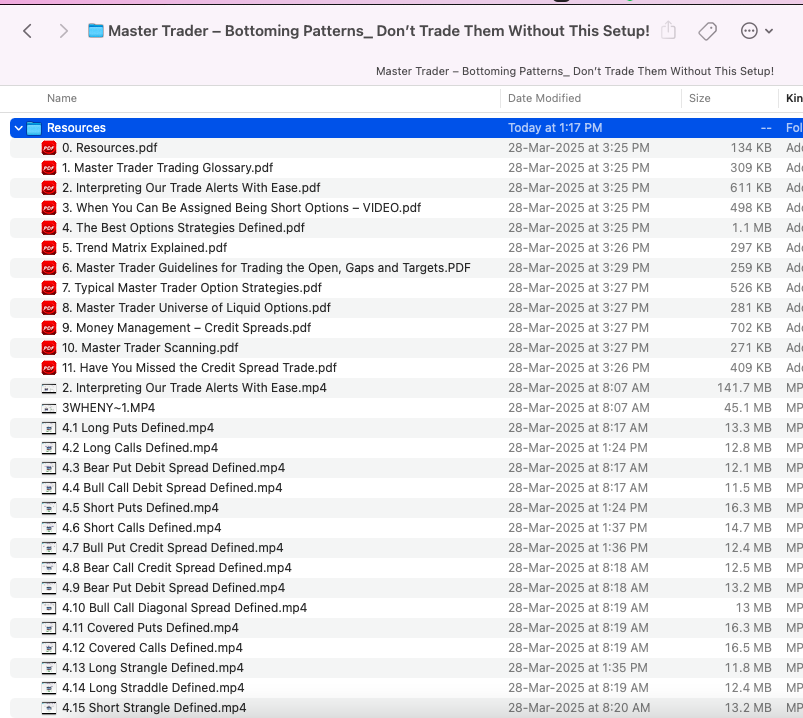Screen dimensions: 803x718
Task: Select video icon of 4.4 Bull Call Debit Spread
Action: click(49, 488)
